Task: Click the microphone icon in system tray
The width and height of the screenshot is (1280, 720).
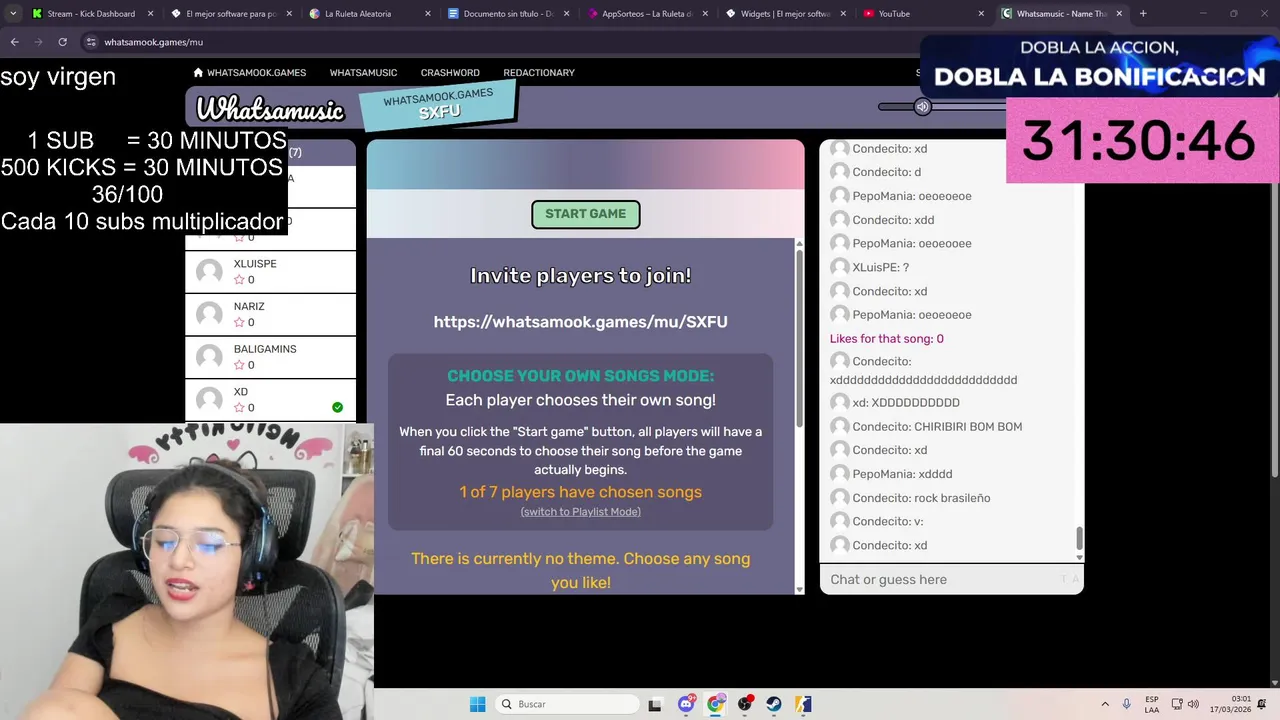Action: coord(1127,704)
